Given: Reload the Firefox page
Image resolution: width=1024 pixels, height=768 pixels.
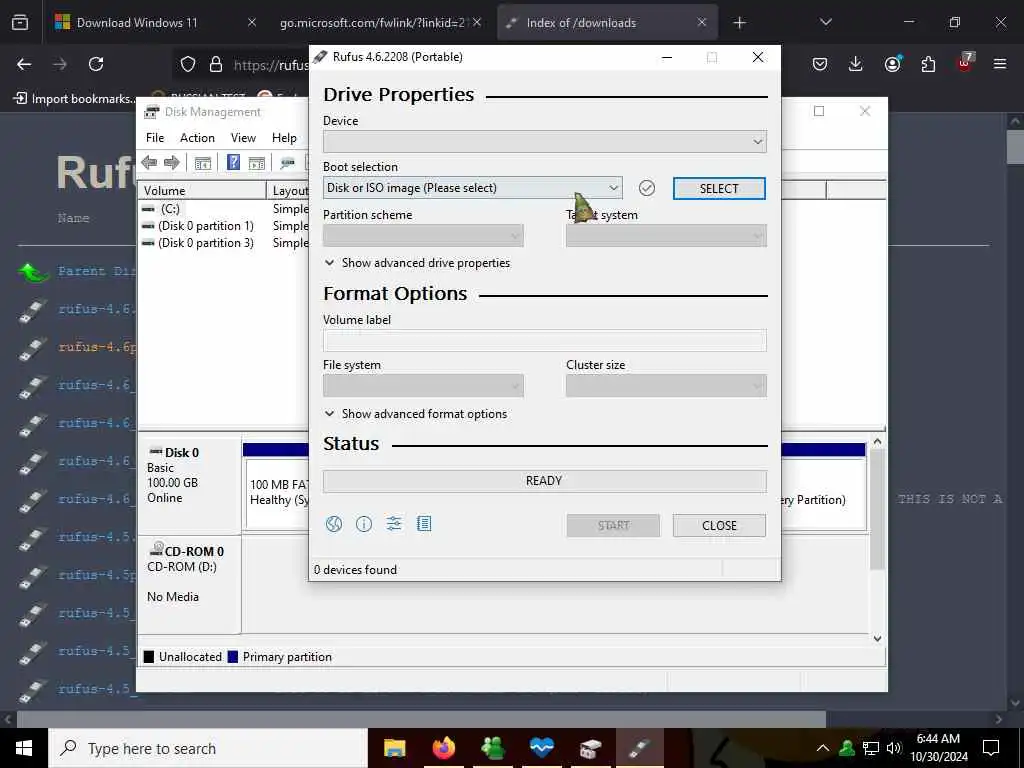Looking at the screenshot, I should pyautogui.click(x=96, y=64).
